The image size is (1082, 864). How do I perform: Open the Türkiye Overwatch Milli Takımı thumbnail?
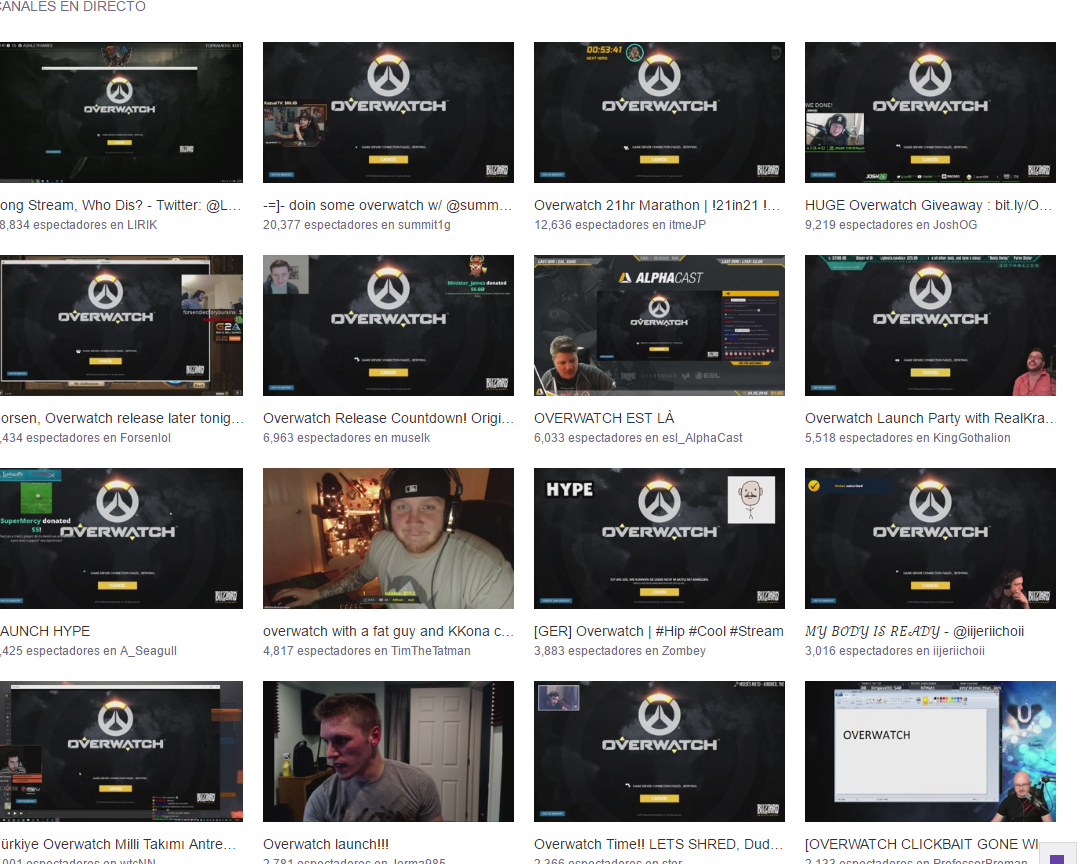[x=121, y=752]
